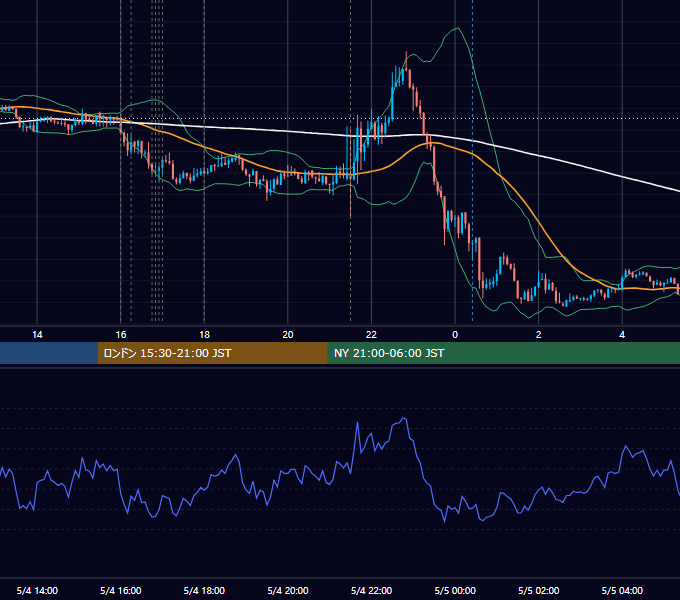The height and width of the screenshot is (600, 680).
Task: Click the 5/5 04:00 indicator axis label
Action: pos(622,590)
